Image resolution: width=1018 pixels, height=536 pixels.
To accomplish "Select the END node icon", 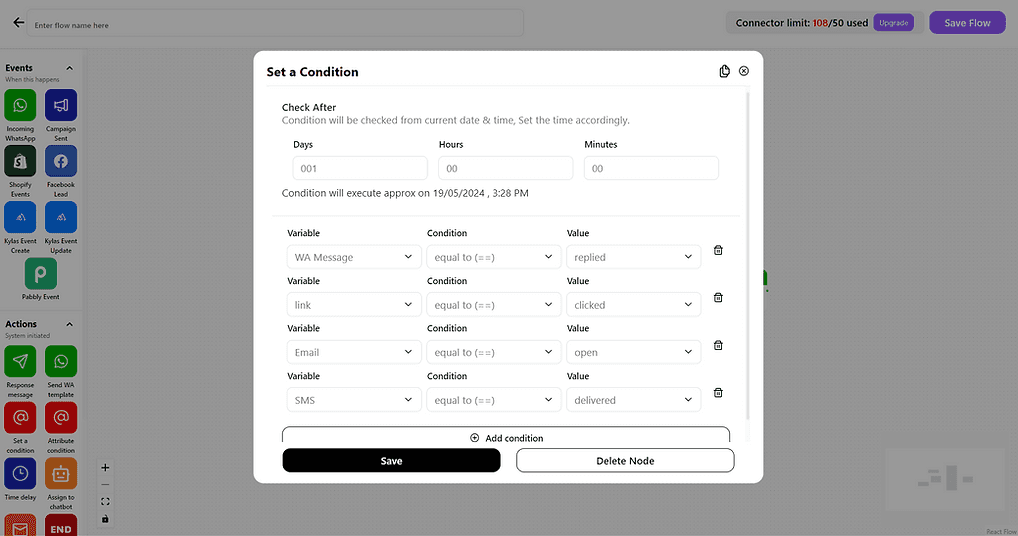I will coord(61,526).
